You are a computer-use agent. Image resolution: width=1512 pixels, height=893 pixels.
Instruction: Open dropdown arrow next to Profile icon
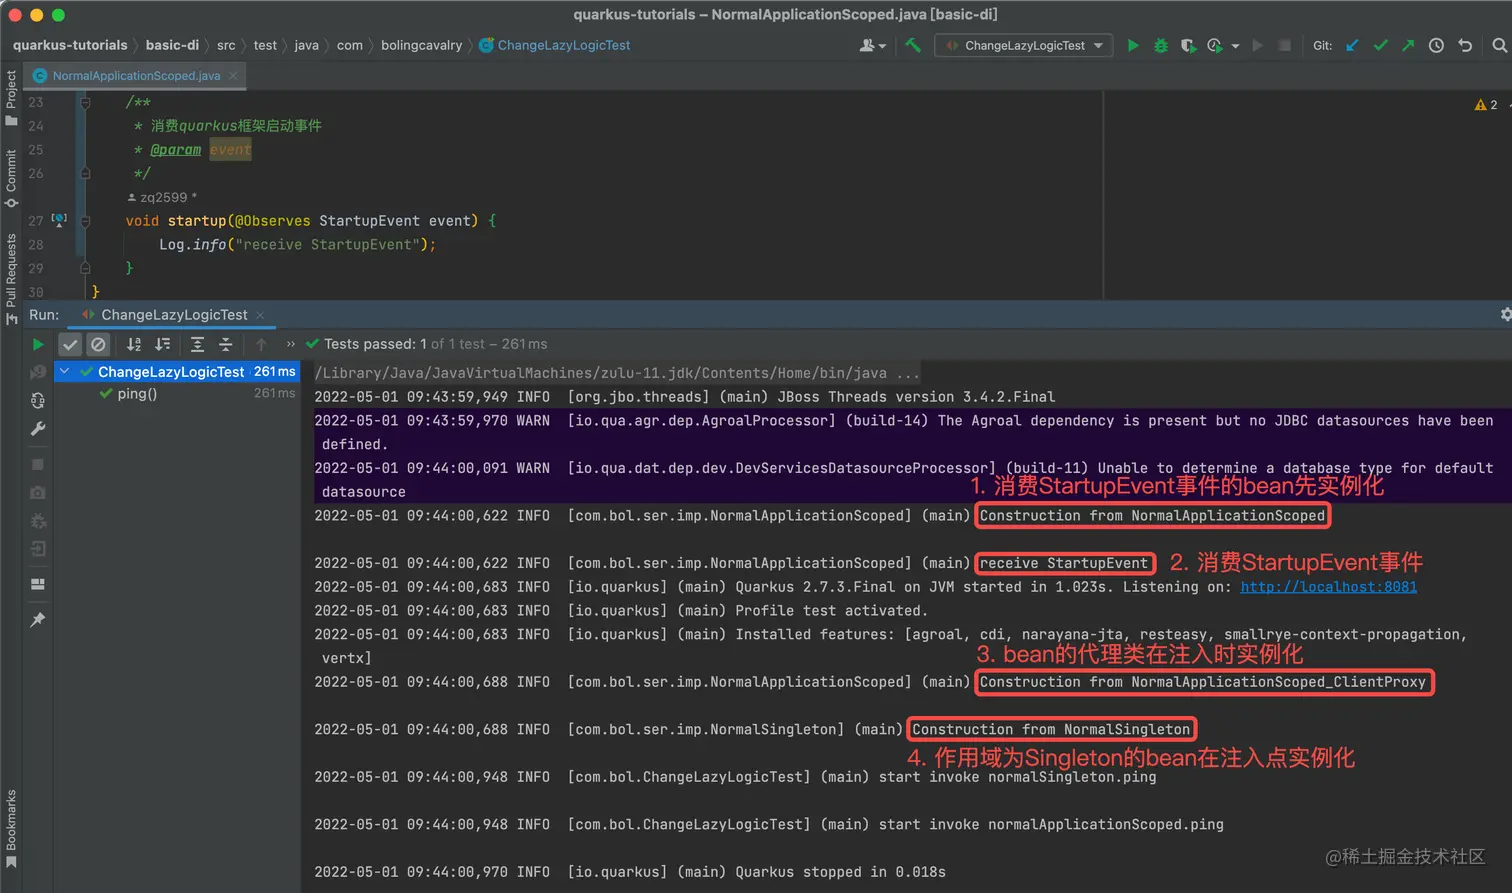[1236, 46]
